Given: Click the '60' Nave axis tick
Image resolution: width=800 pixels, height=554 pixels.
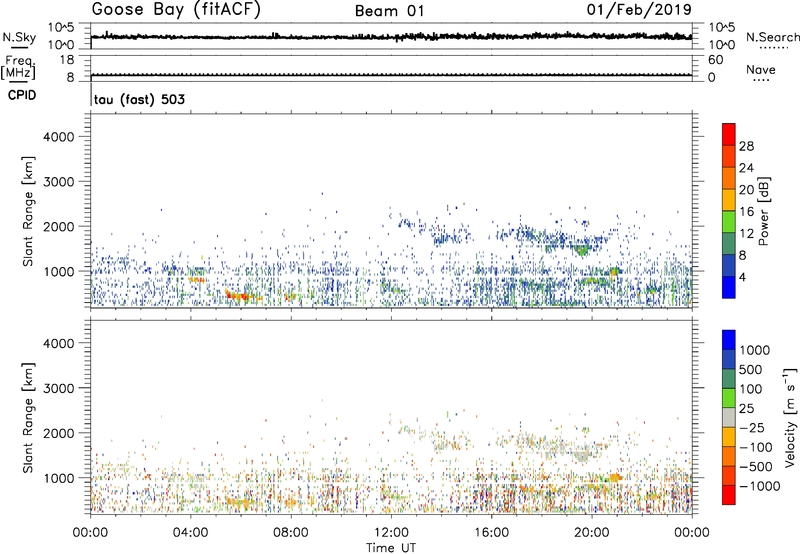Looking at the screenshot, I should click(x=716, y=60).
